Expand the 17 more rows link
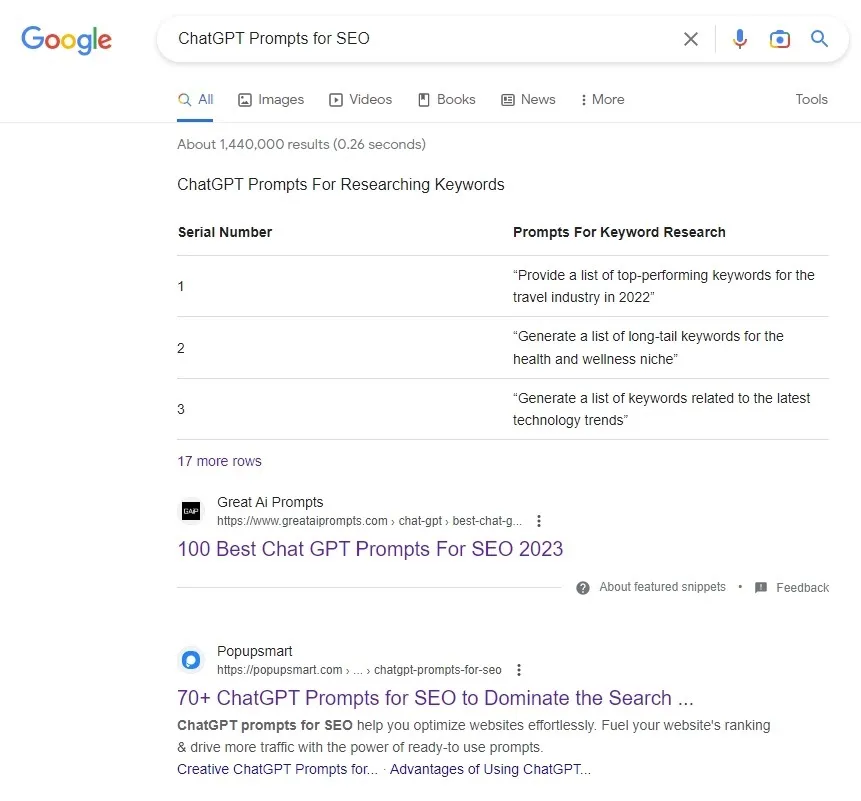This screenshot has width=861, height=801. [x=219, y=461]
